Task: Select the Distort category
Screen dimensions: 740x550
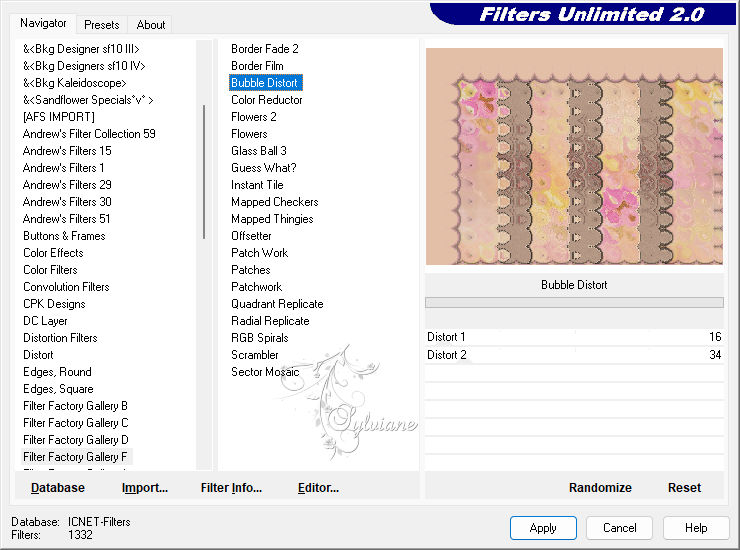Action: pyautogui.click(x=38, y=355)
